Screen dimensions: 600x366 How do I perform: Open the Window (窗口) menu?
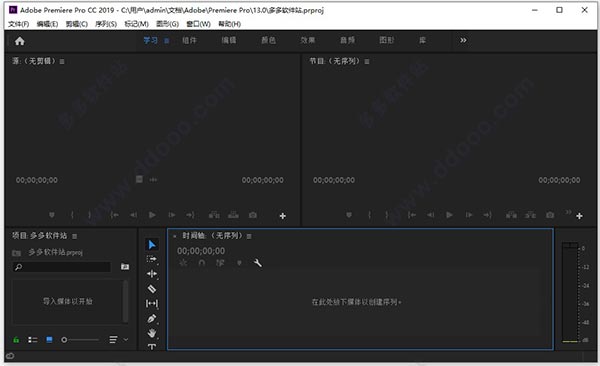198,24
